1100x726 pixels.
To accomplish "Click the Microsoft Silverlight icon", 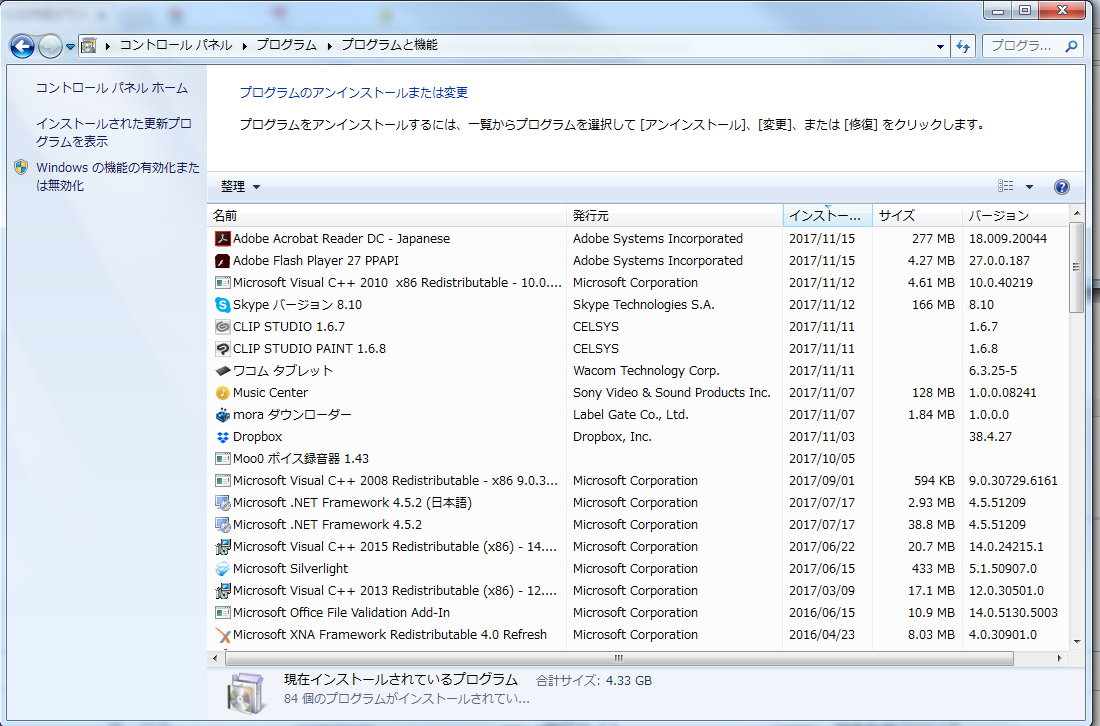I will (223, 569).
